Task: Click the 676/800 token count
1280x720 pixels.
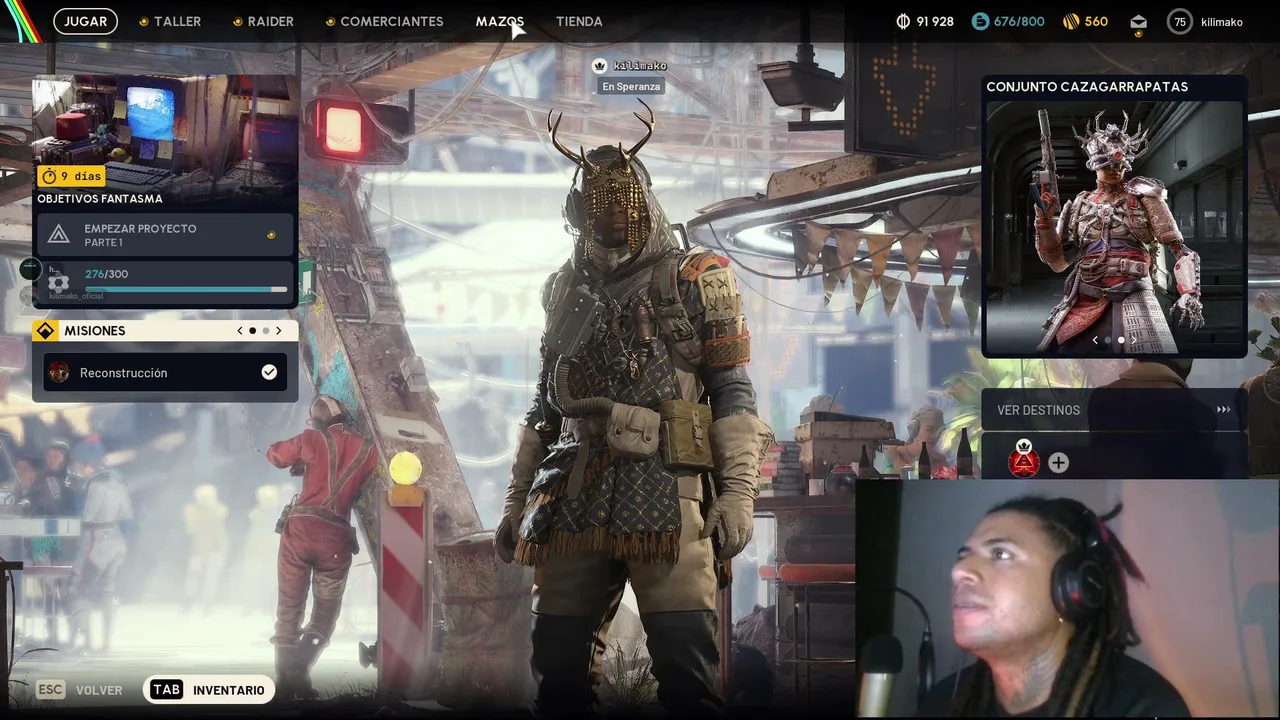Action: point(1019,21)
